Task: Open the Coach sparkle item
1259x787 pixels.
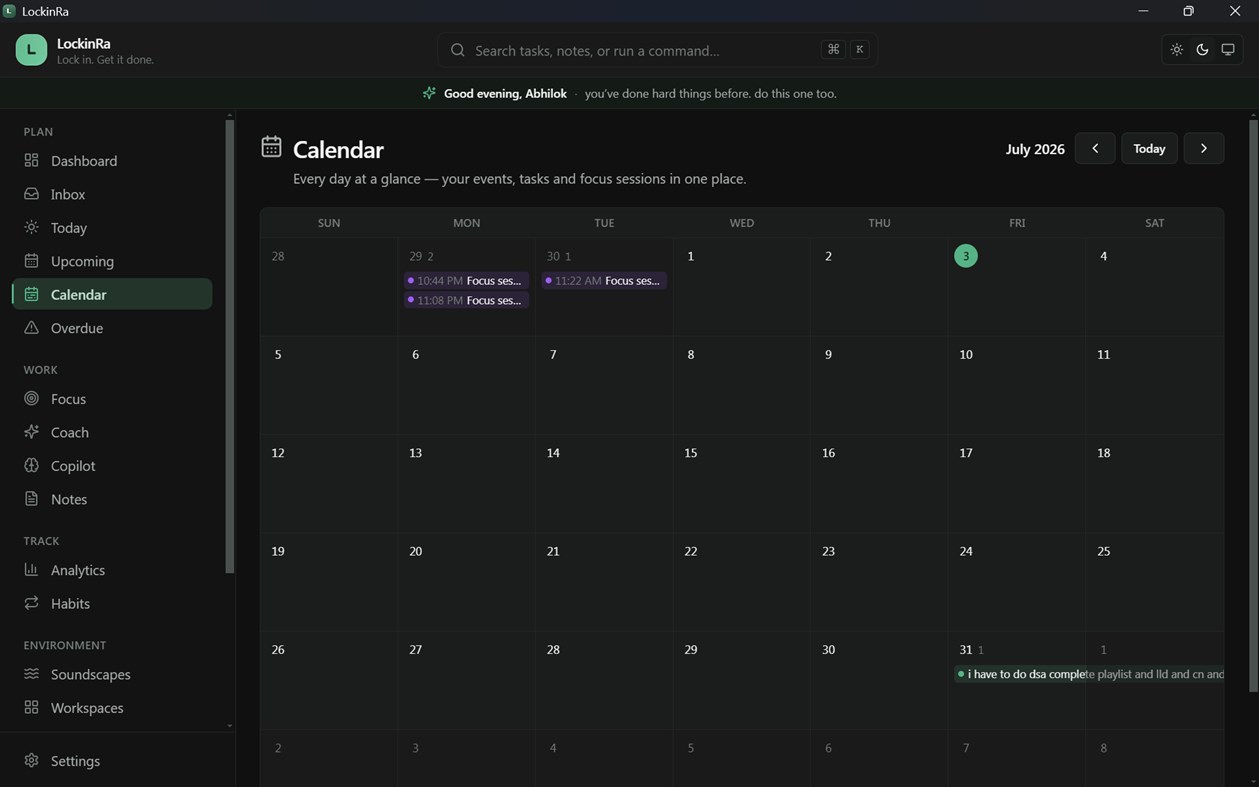Action: (112, 432)
